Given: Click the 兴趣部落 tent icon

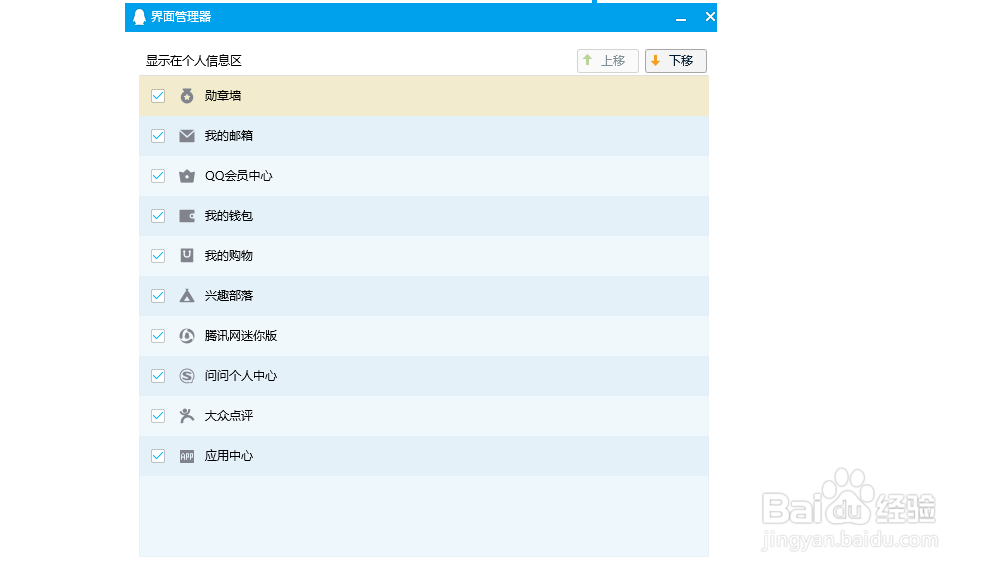Looking at the screenshot, I should [x=187, y=296].
